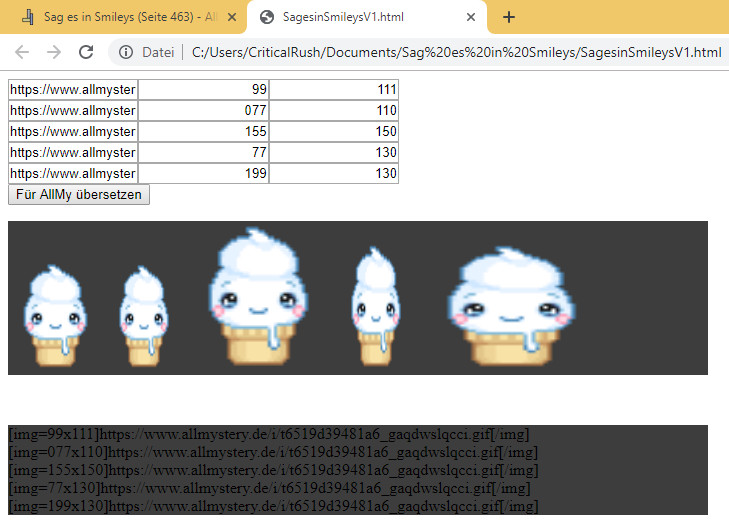Image resolution: width=729 pixels, height=525 pixels.
Task: Reload the page with refresh icon
Action: (86, 52)
